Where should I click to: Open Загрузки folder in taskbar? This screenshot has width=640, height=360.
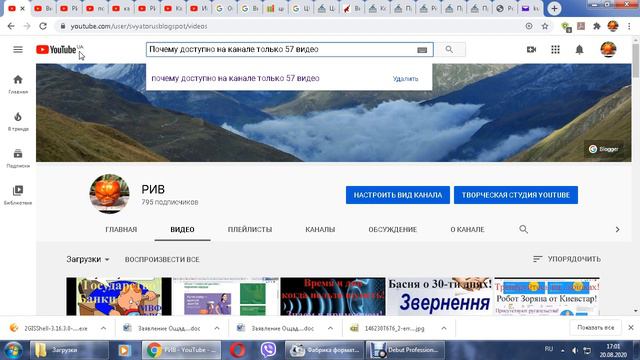point(69,350)
